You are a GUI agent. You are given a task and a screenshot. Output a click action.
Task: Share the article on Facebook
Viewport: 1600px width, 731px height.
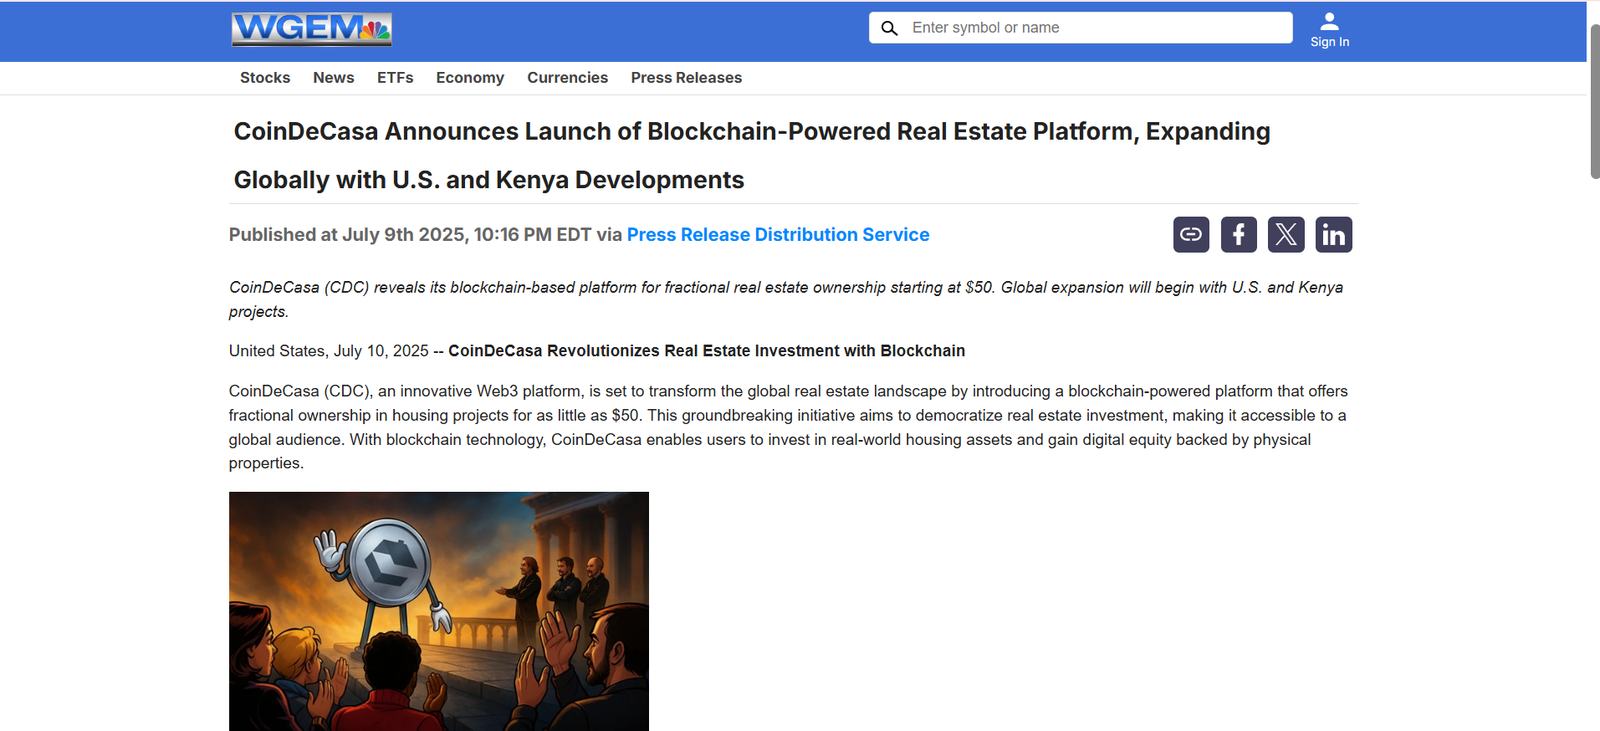coord(1238,235)
